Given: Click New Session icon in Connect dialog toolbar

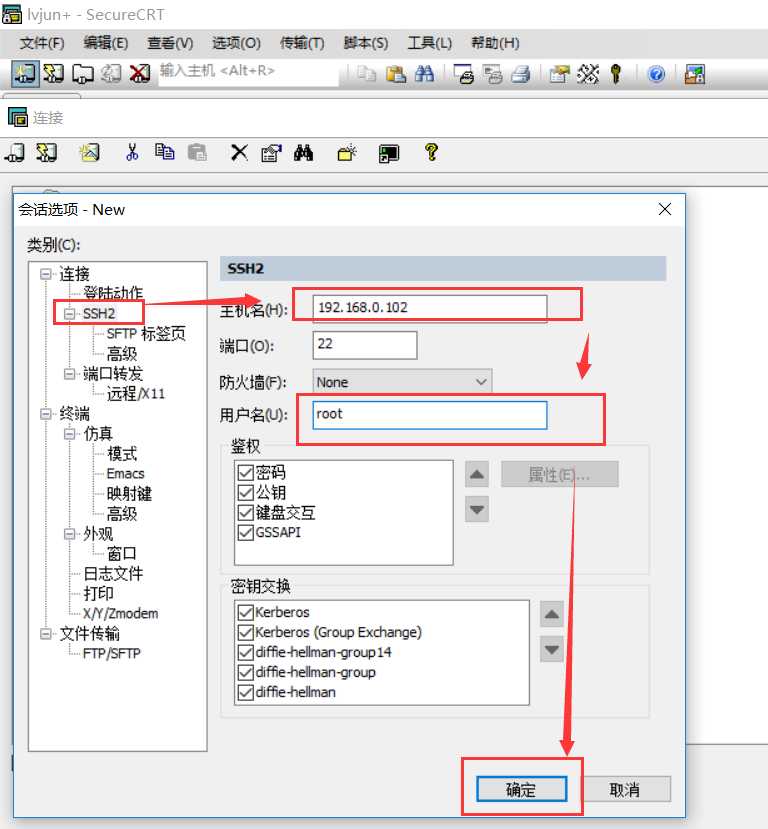Looking at the screenshot, I should (x=89, y=153).
